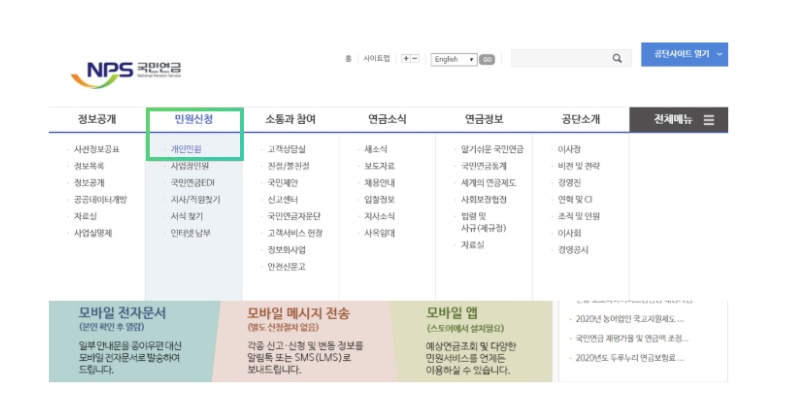Image resolution: width=791 pixels, height=395 pixels.
Task: Select 고객서비스 현장 submenu item
Action: pyautogui.click(x=295, y=233)
